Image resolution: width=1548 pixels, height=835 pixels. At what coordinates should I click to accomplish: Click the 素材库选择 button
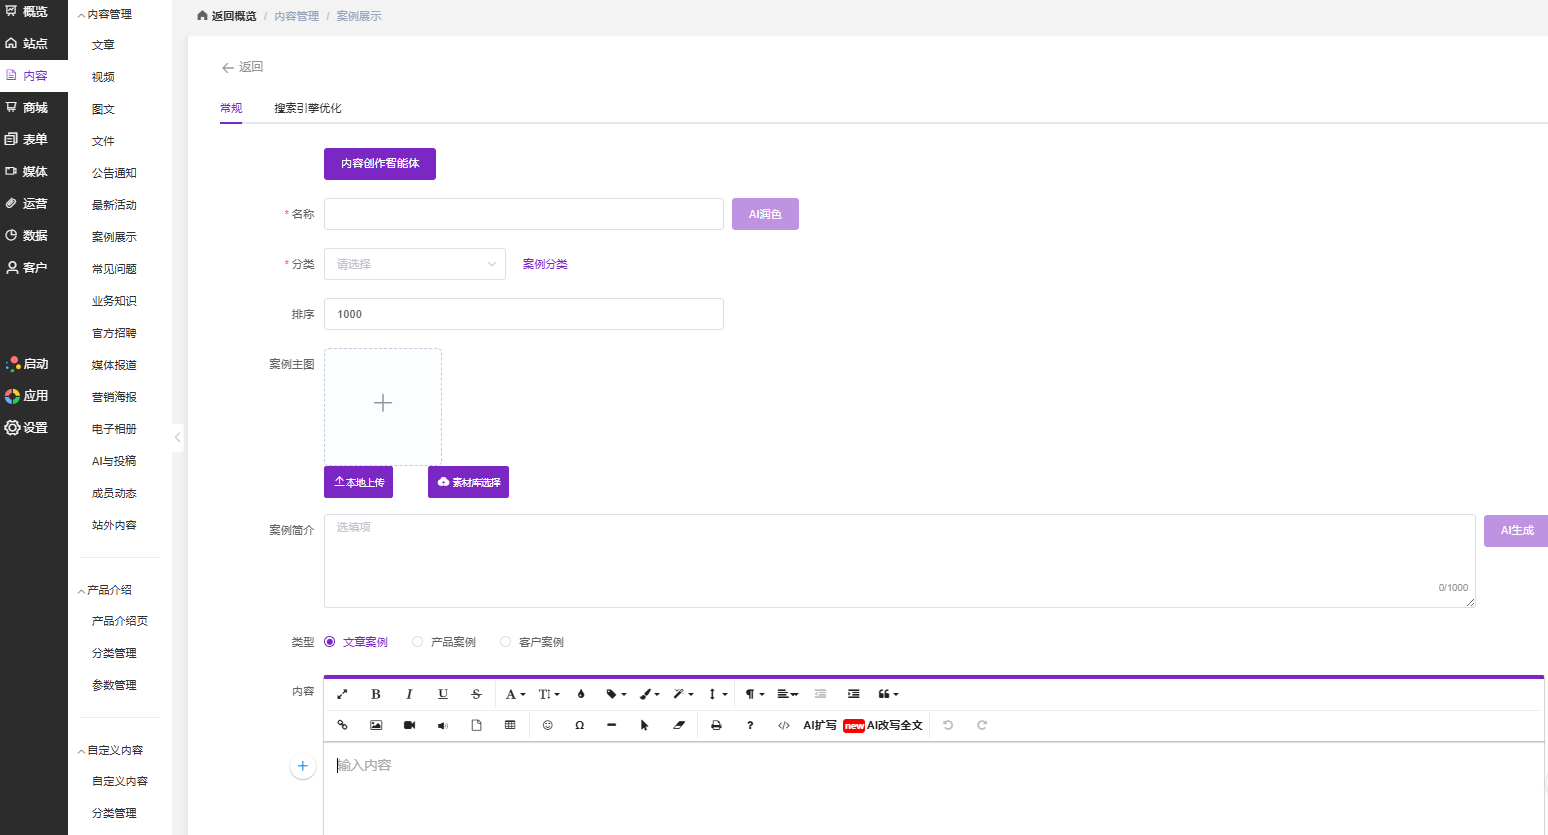(x=468, y=482)
